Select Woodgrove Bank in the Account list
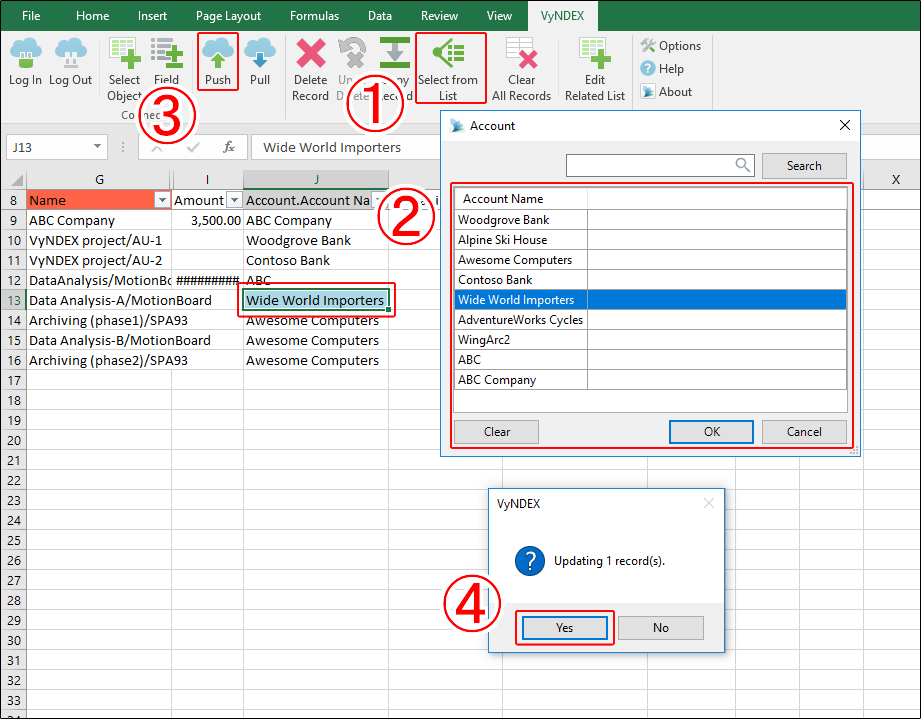Screen dimensions: 921x719 coord(651,220)
